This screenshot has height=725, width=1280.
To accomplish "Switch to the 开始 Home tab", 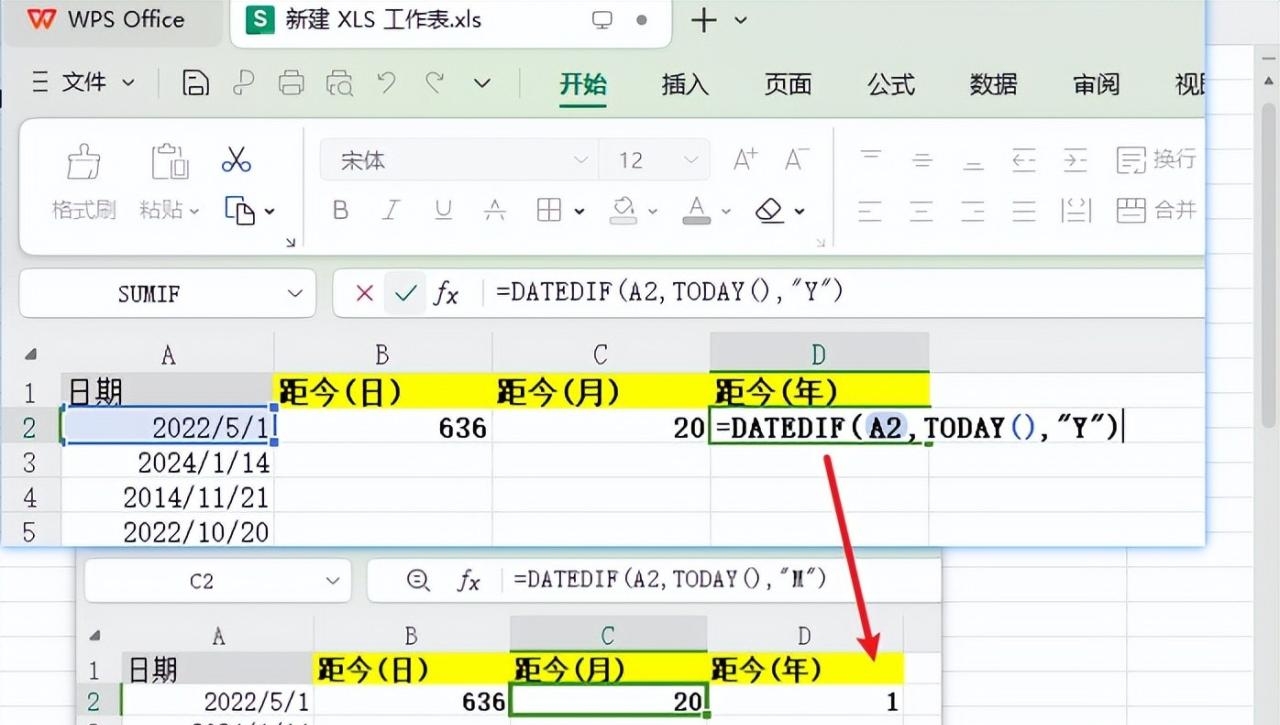I will coord(583,84).
